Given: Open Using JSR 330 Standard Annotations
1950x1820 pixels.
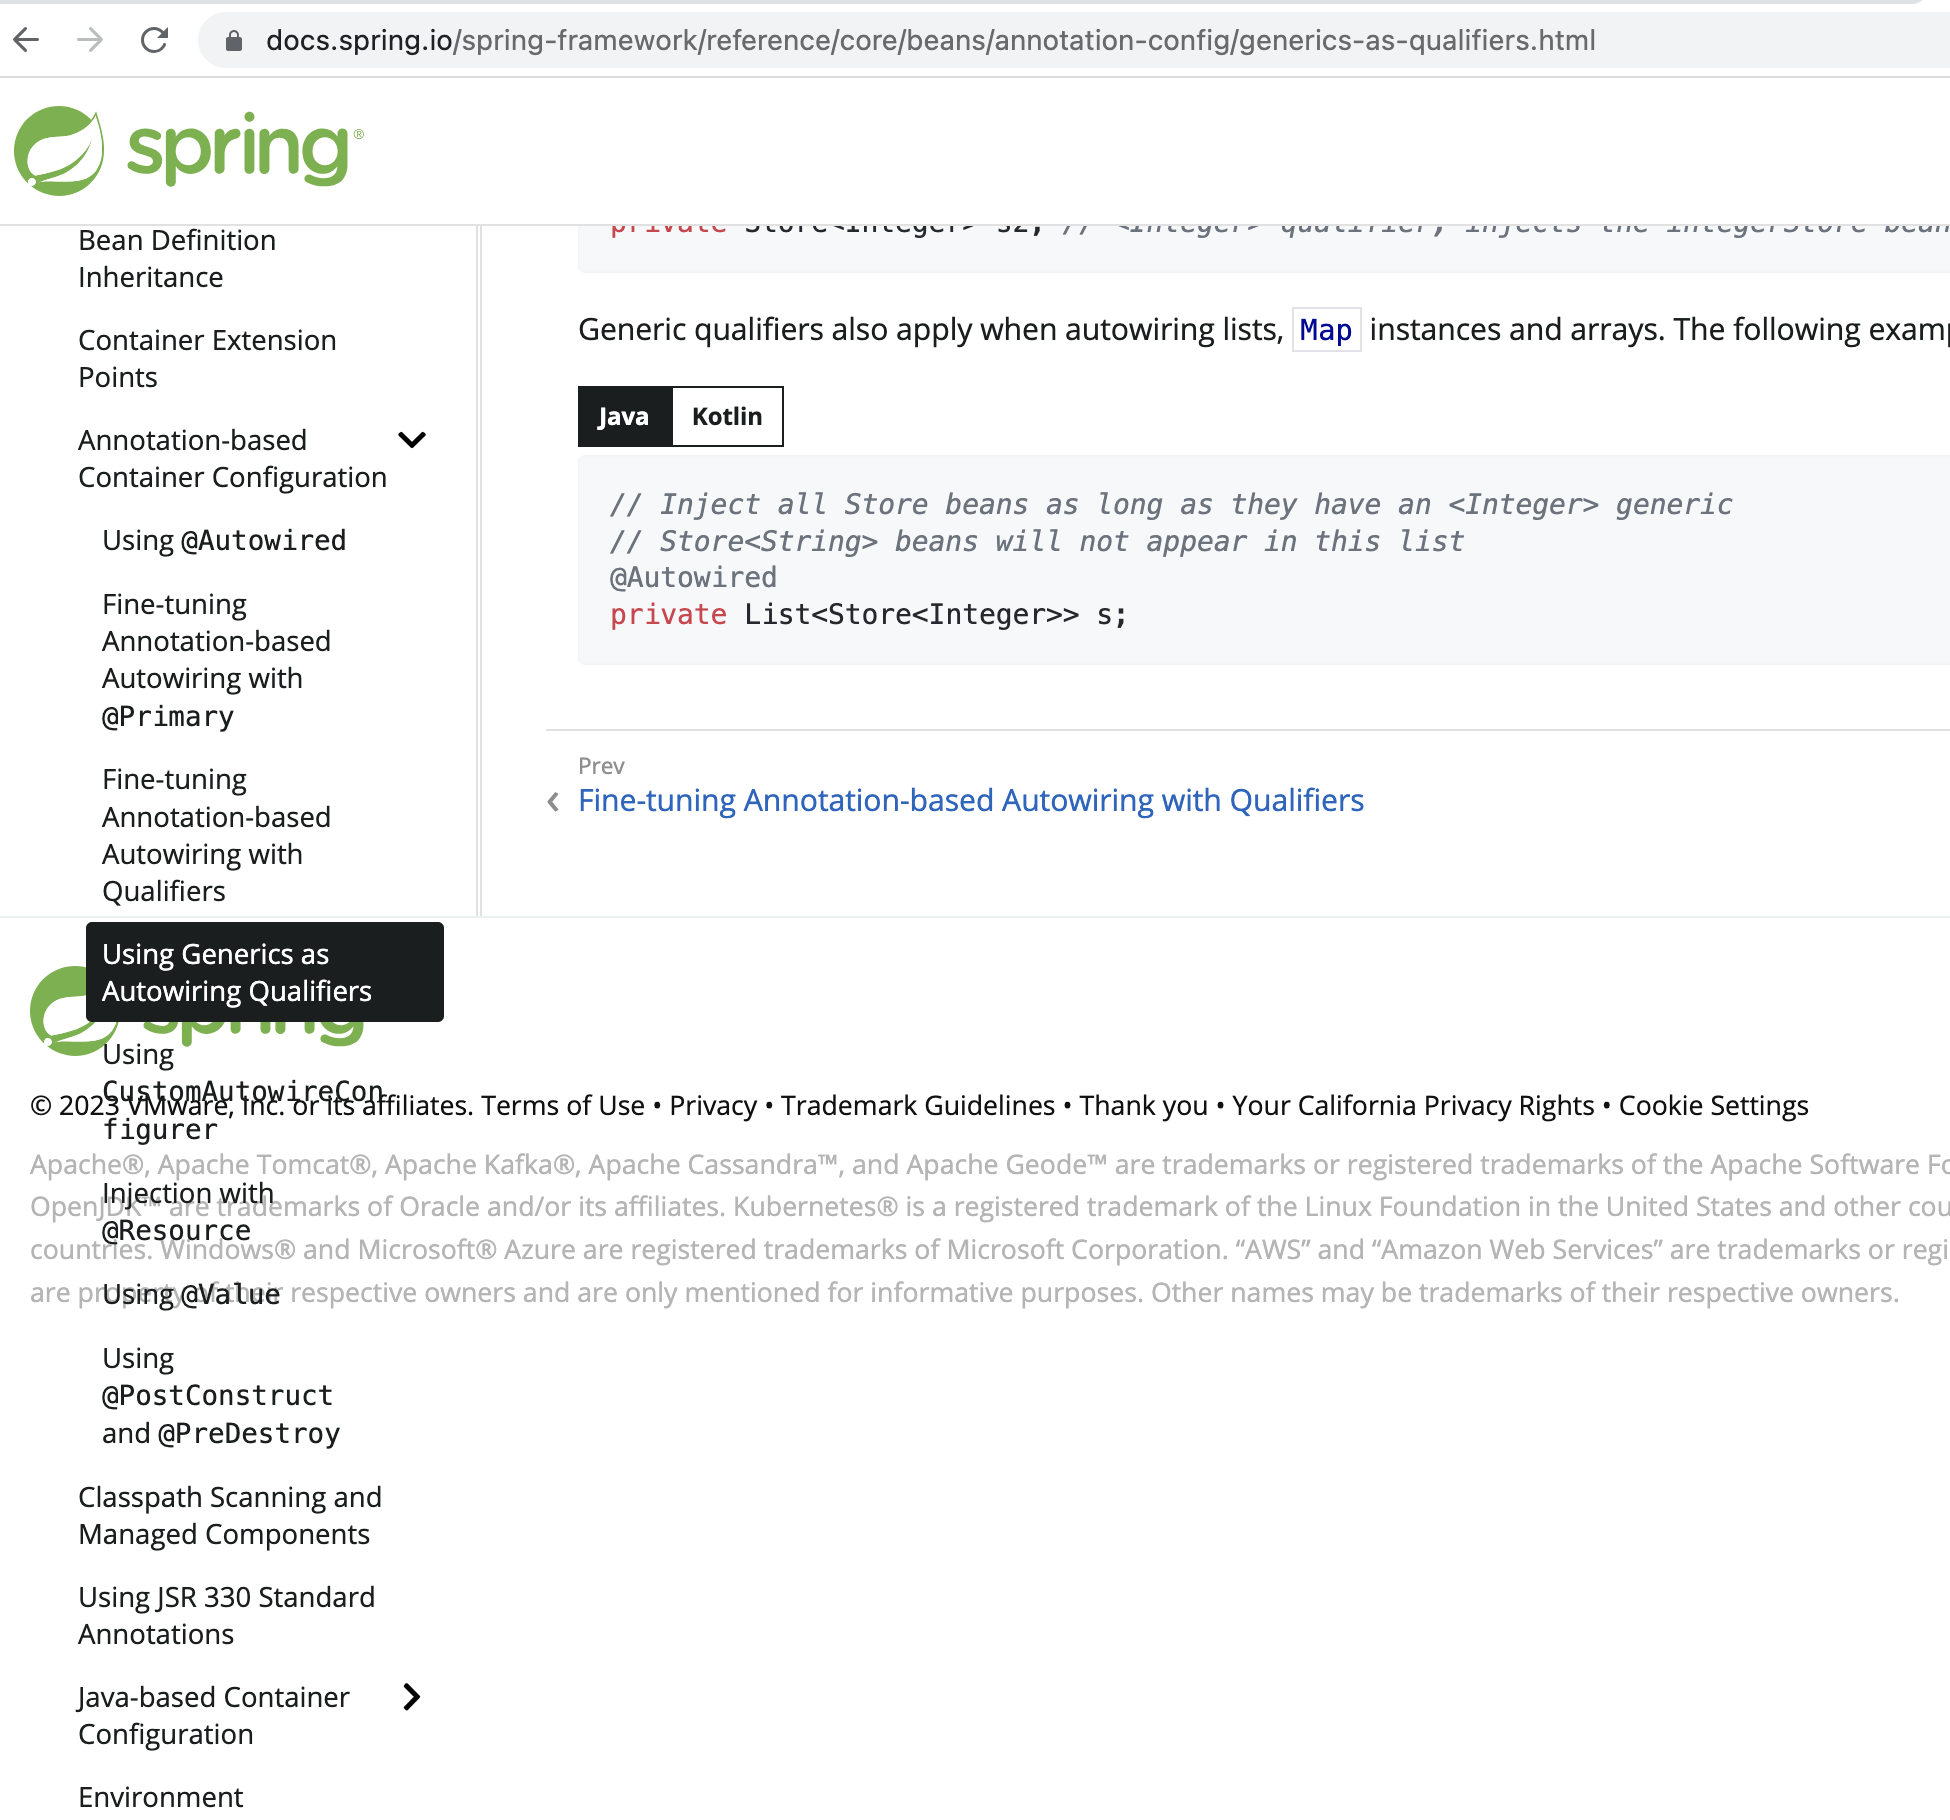Looking at the screenshot, I should (x=227, y=1616).
